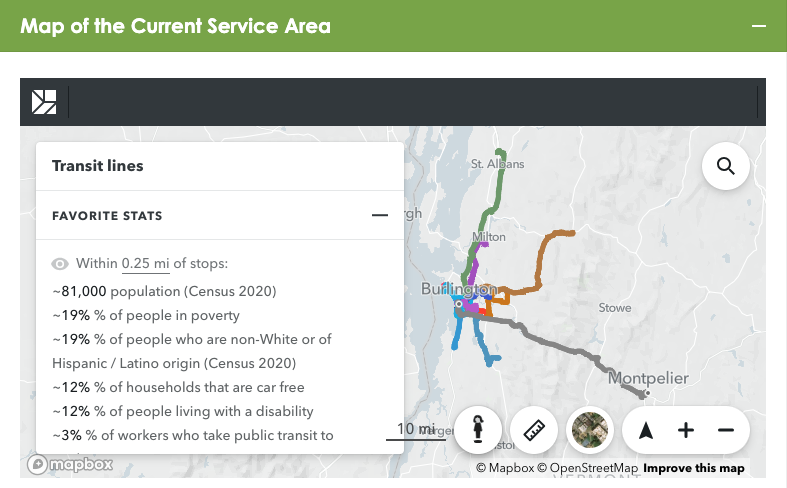Switch to satellite imagery basemap
787x488 pixels.
click(x=590, y=430)
